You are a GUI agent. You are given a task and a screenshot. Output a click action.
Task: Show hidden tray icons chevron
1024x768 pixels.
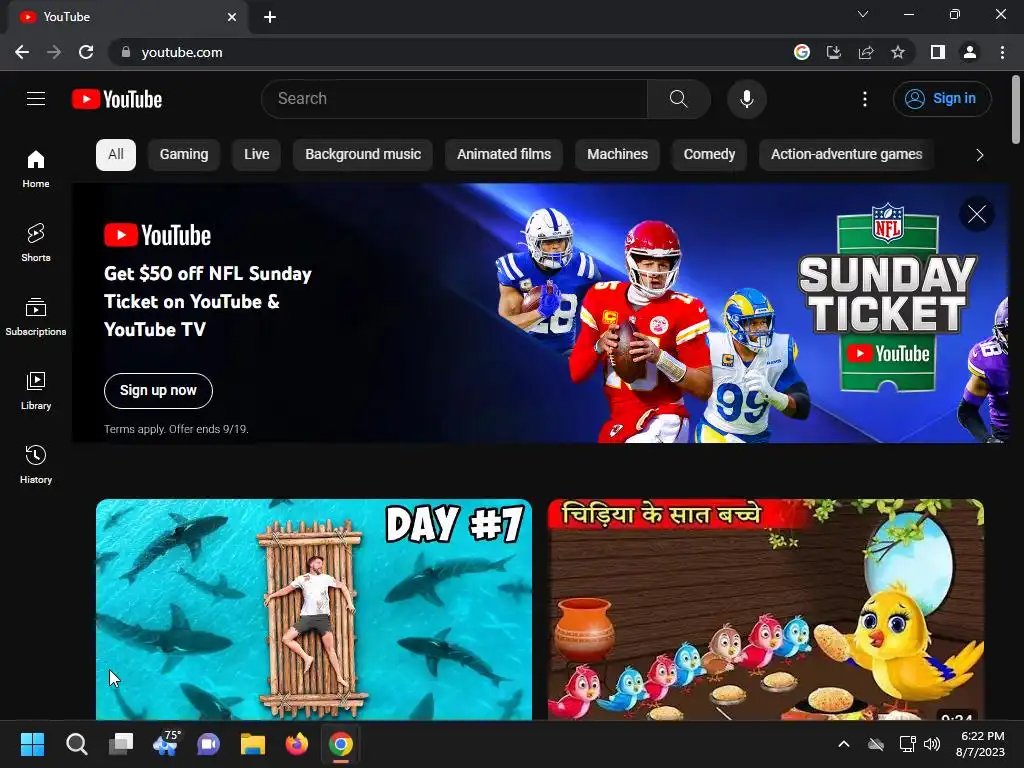click(844, 744)
